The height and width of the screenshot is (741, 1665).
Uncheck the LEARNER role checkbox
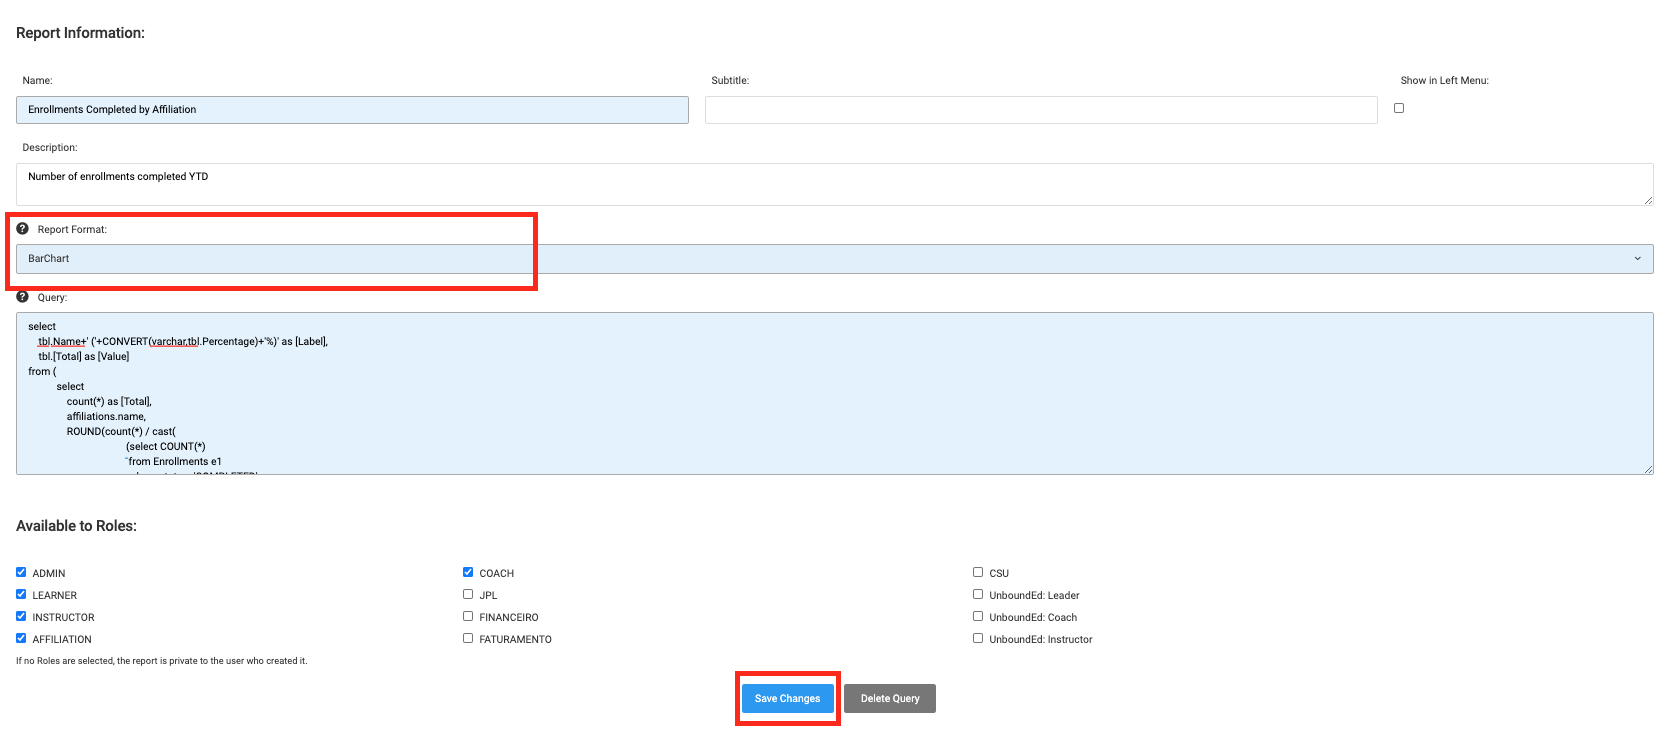click(21, 594)
